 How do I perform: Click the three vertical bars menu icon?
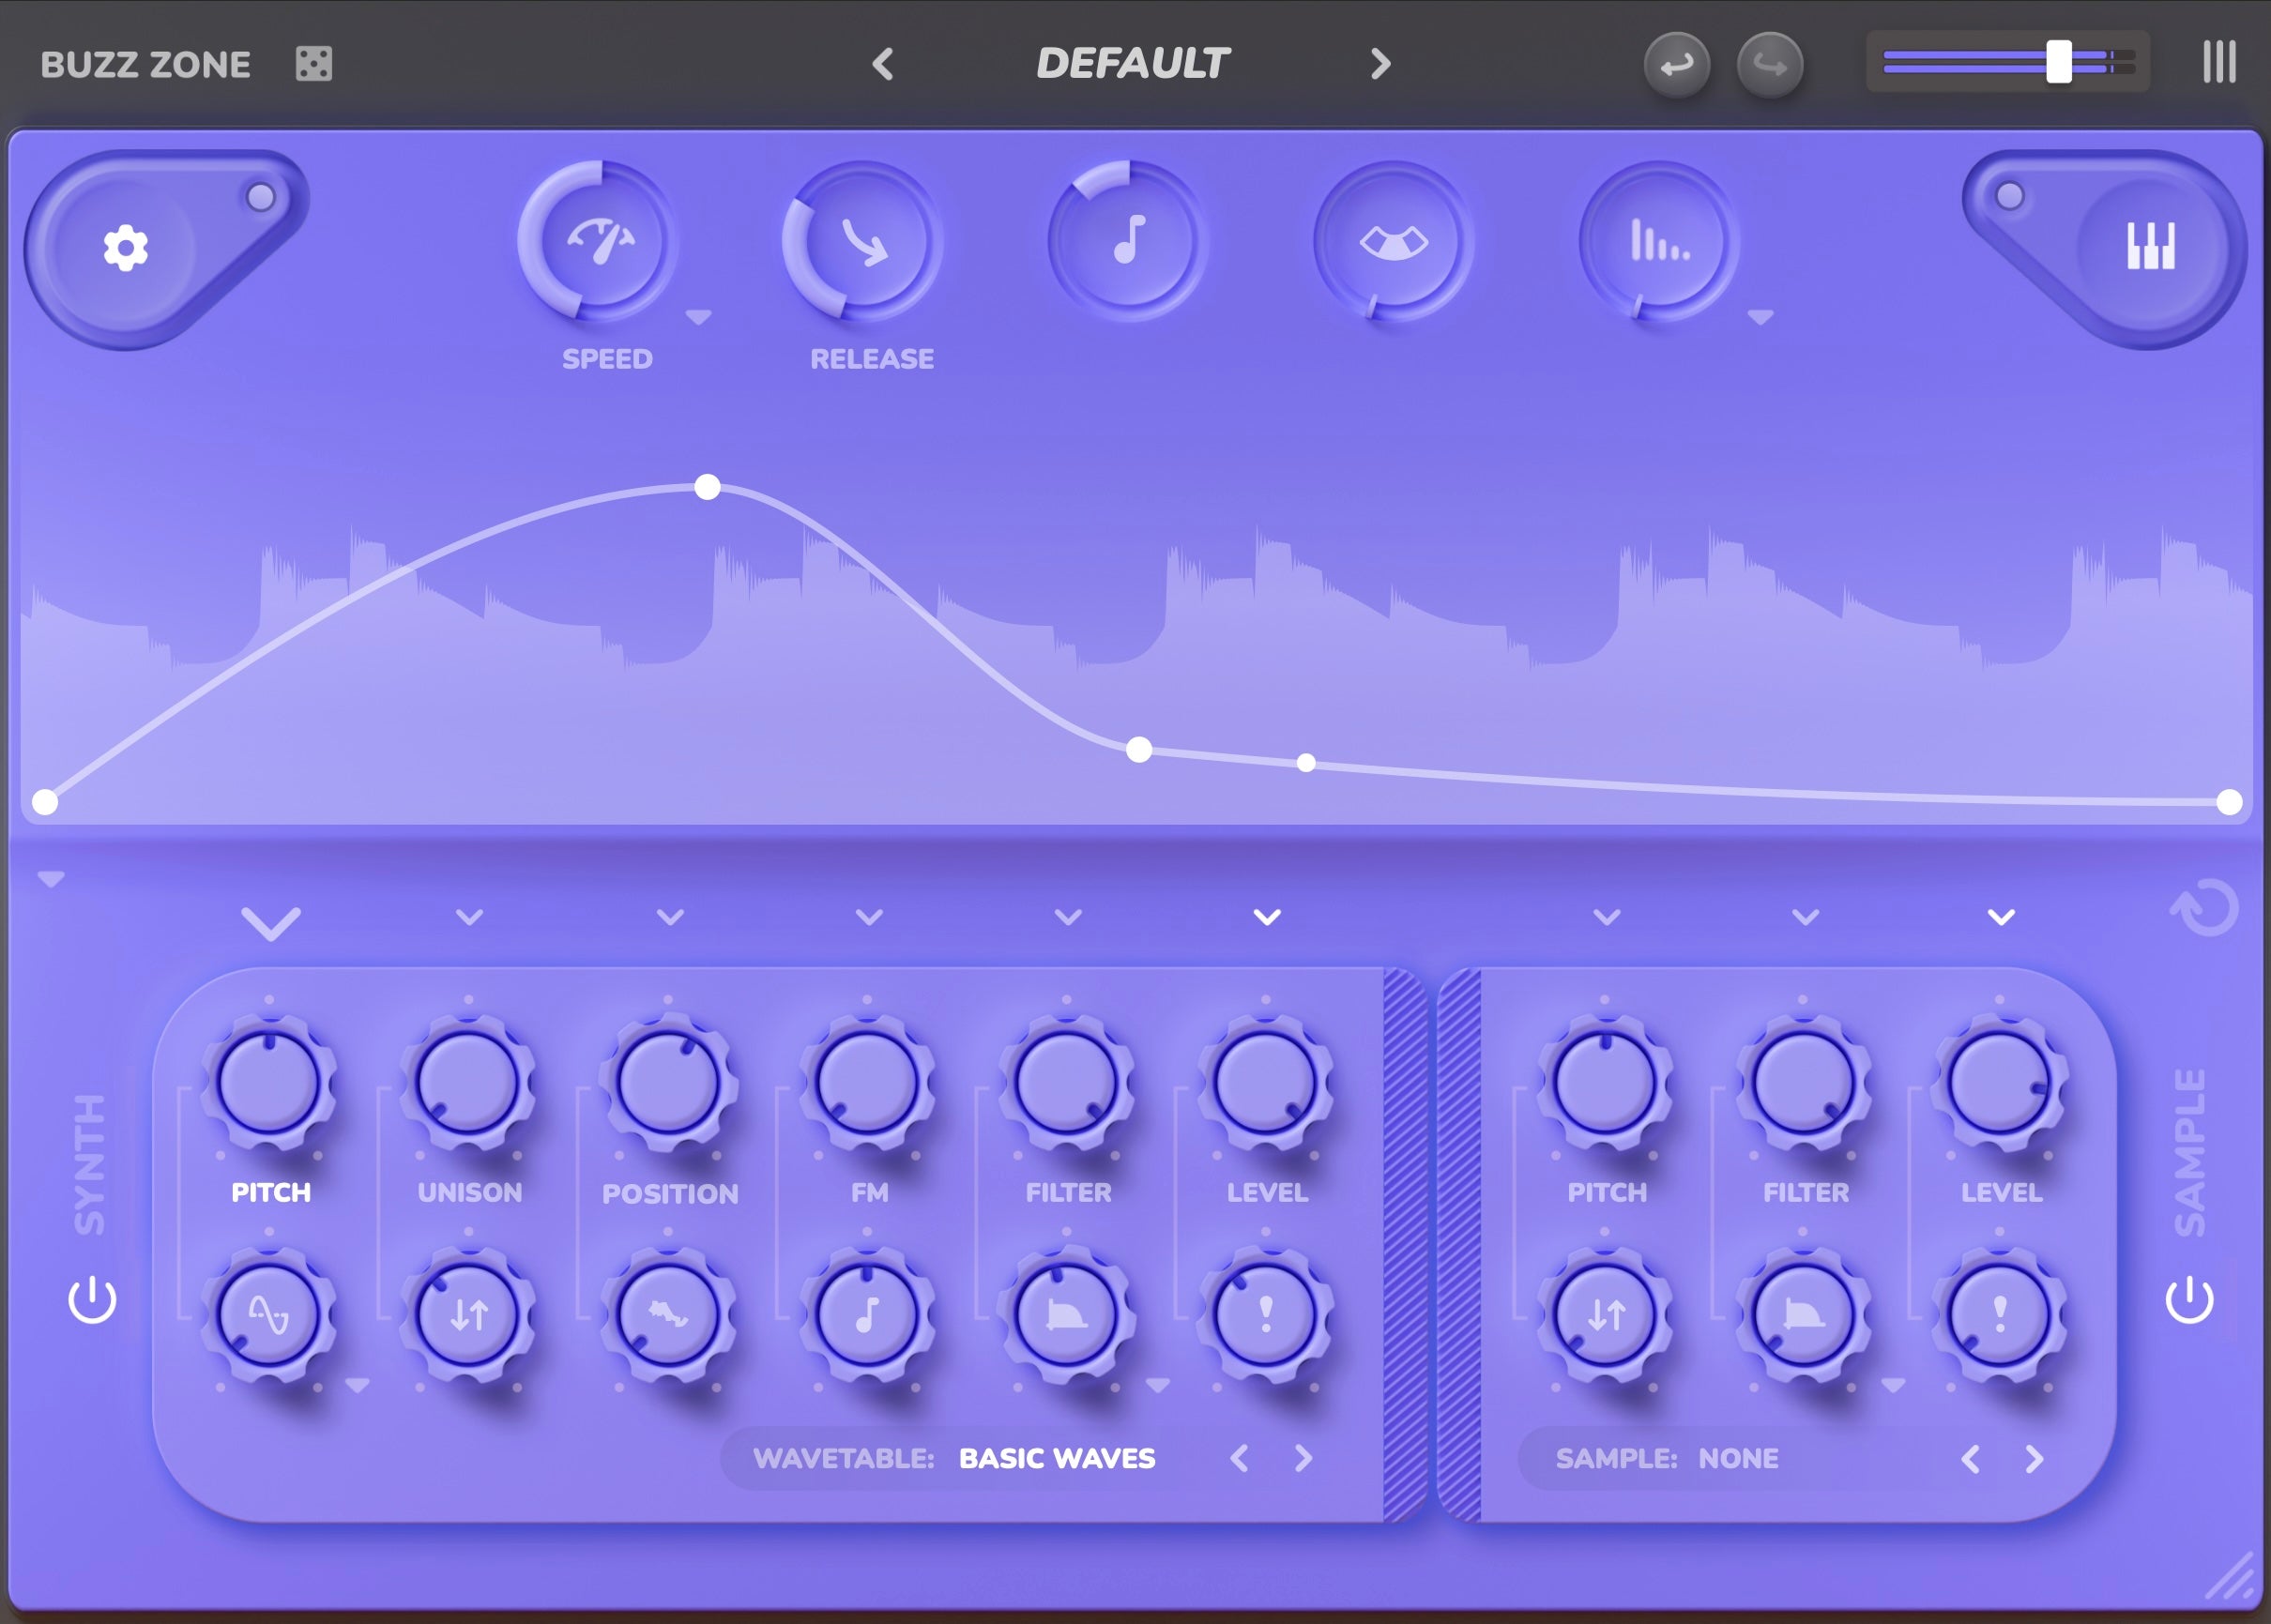pyautogui.click(x=2218, y=63)
